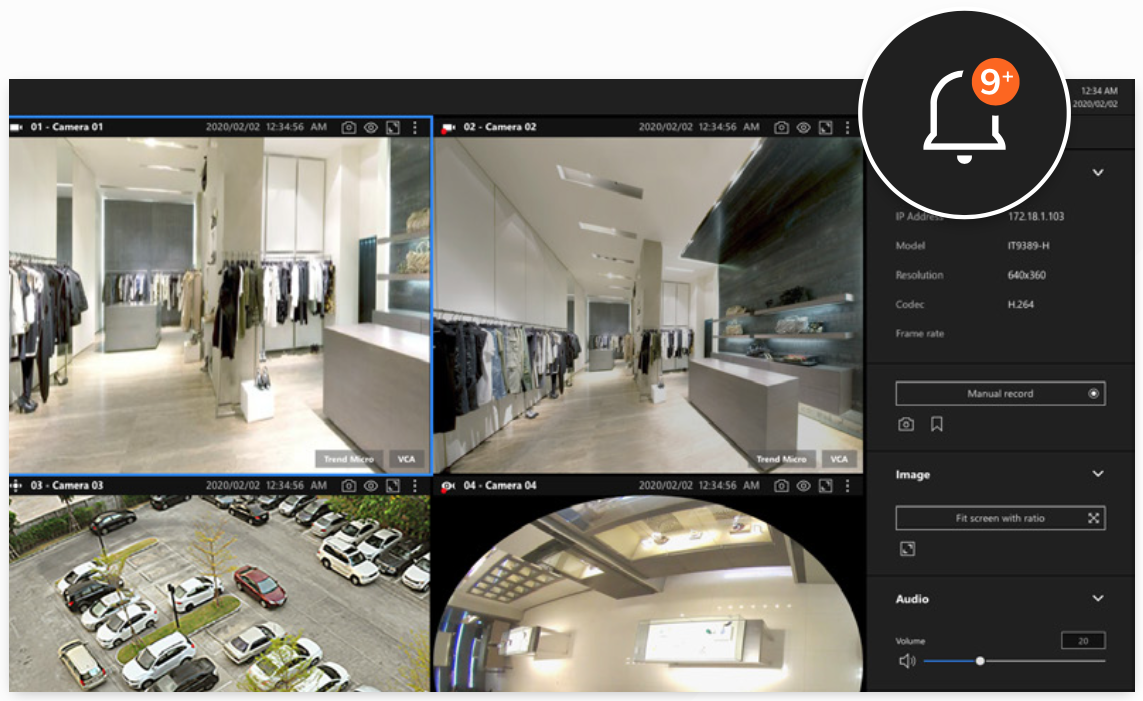The height and width of the screenshot is (701, 1143).
Task: Toggle the eye icon on Camera 04
Action: [803, 485]
